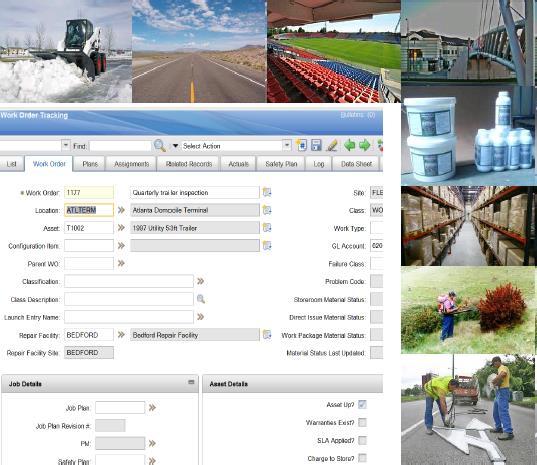Click the Repair Facility field containing BEDFORD
The width and height of the screenshot is (537, 465).
pos(89,335)
